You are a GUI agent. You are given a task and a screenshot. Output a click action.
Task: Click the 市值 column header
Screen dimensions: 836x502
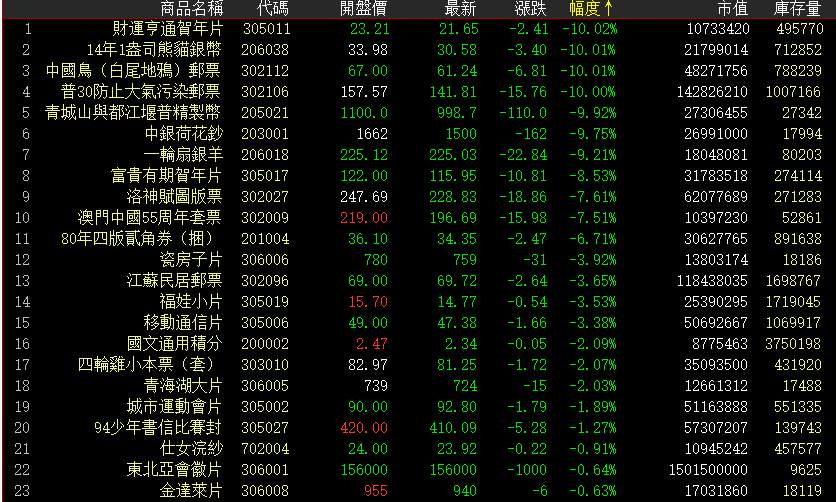click(733, 9)
